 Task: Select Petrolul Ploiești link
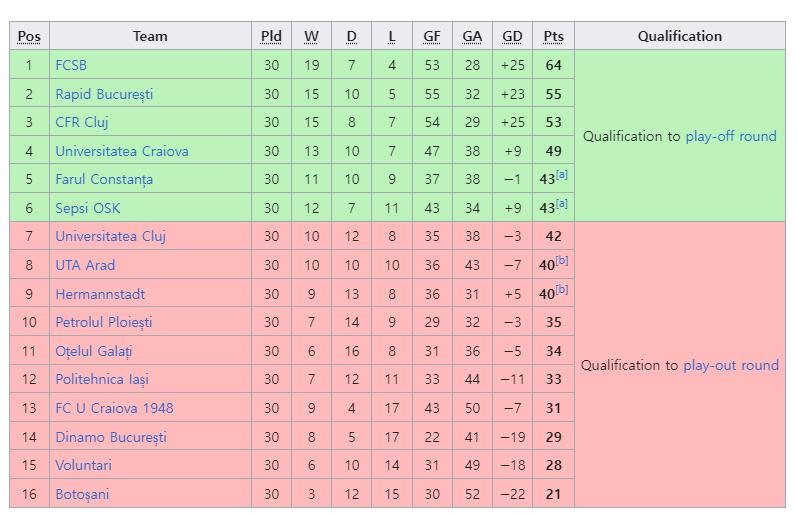tap(104, 322)
